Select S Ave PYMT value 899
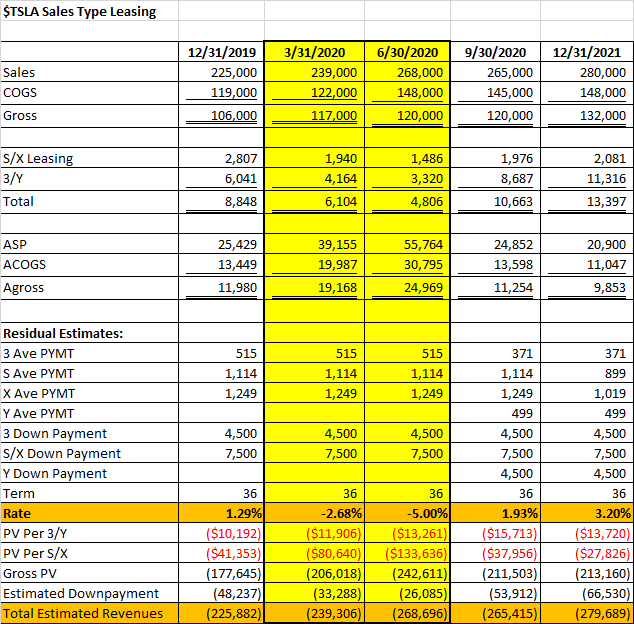This screenshot has width=634, height=624. point(615,374)
